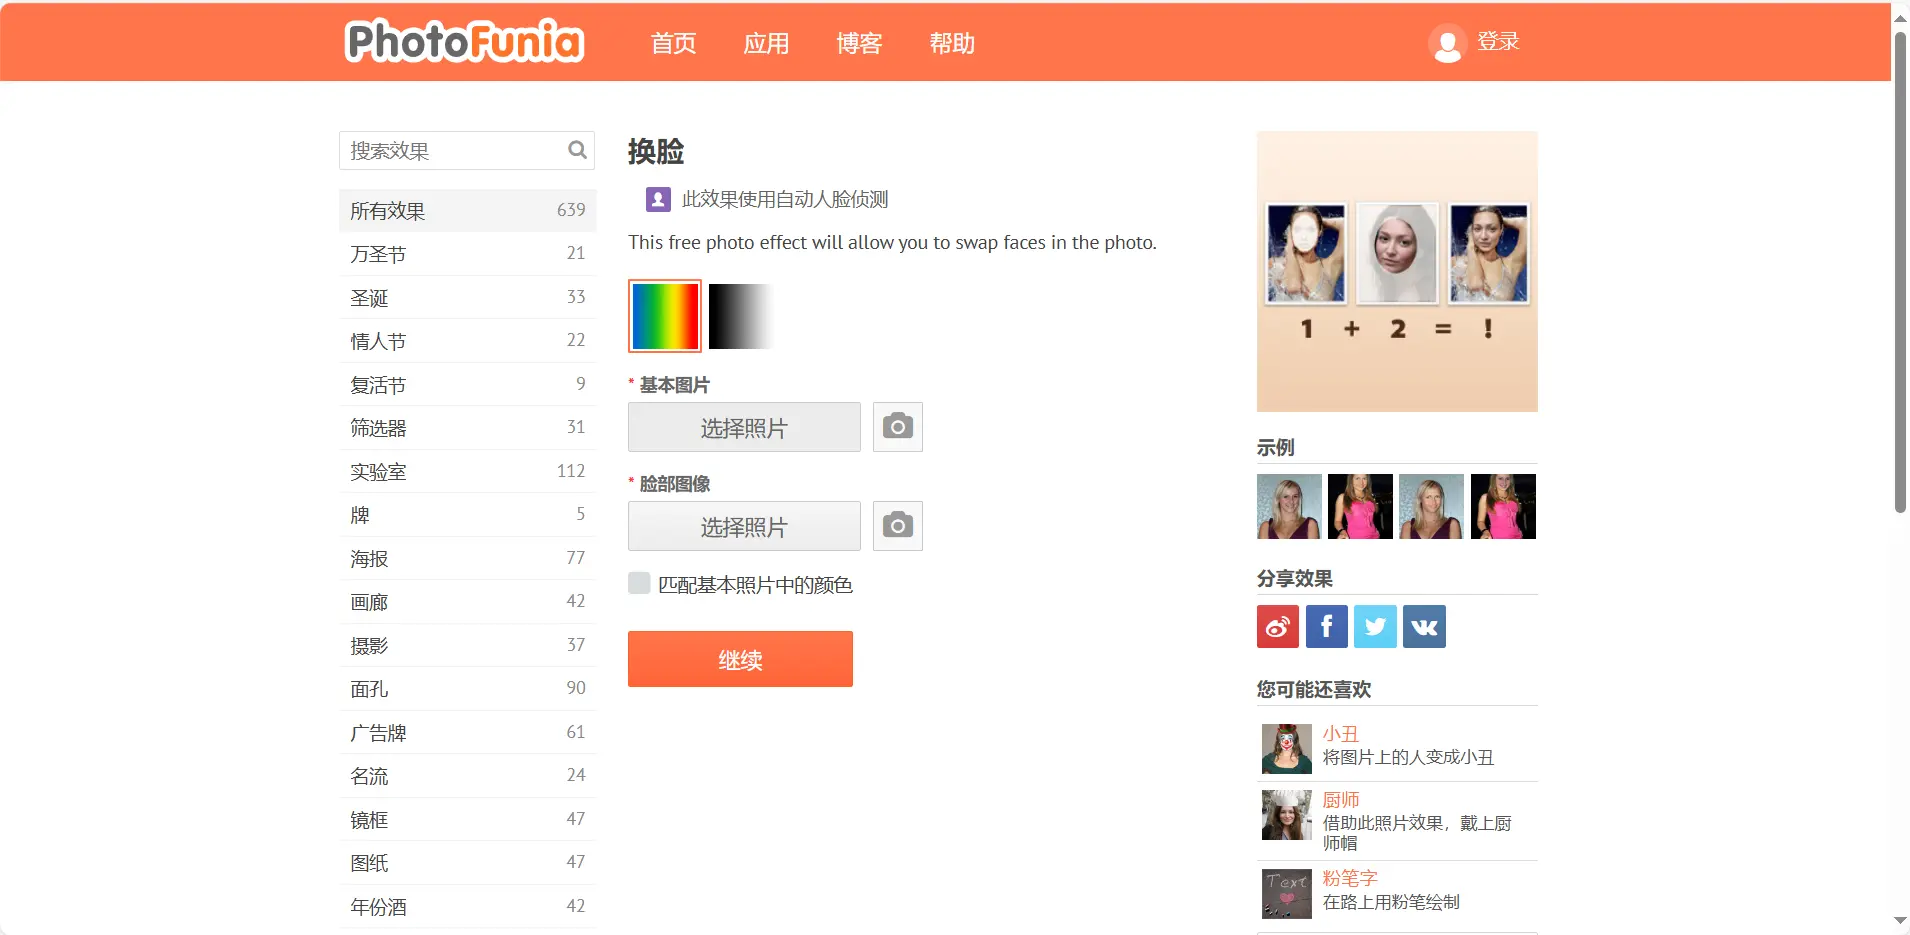Open the 应用 menu in the header

766,43
